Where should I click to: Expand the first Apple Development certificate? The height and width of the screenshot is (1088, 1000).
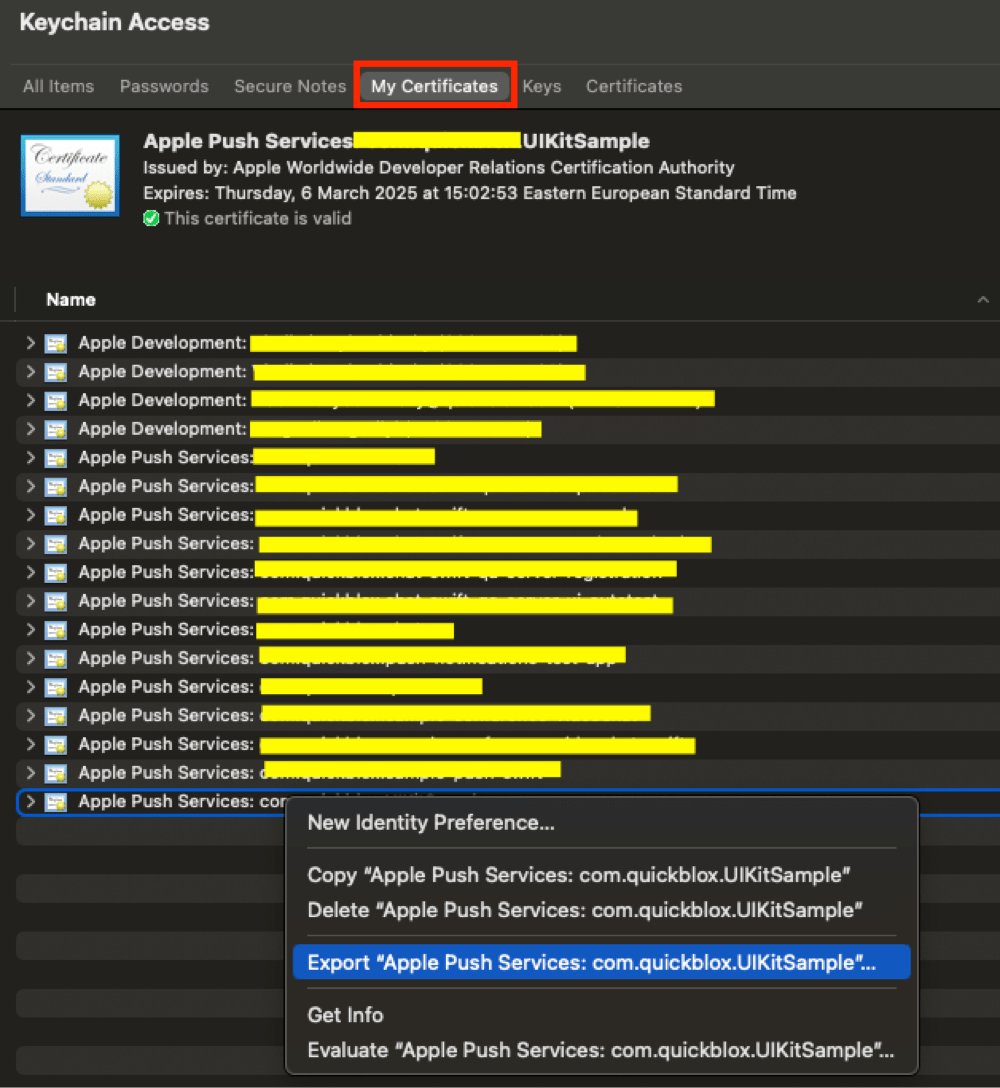tap(30, 343)
